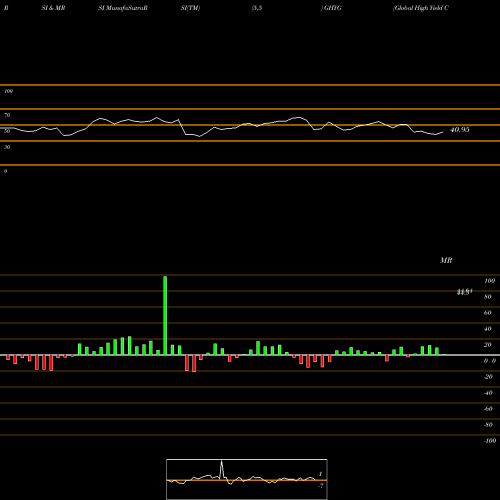This screenshot has width=500, height=500.
Task: Click the MR axis label -40
Action: click(x=488, y=393)
